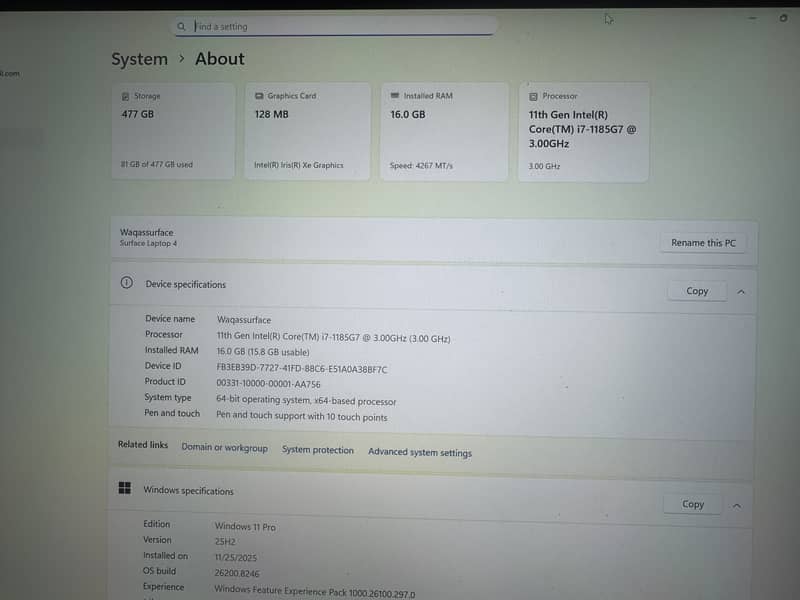The image size is (800, 600).
Task: Copy the Windows specifications
Action: click(692, 504)
